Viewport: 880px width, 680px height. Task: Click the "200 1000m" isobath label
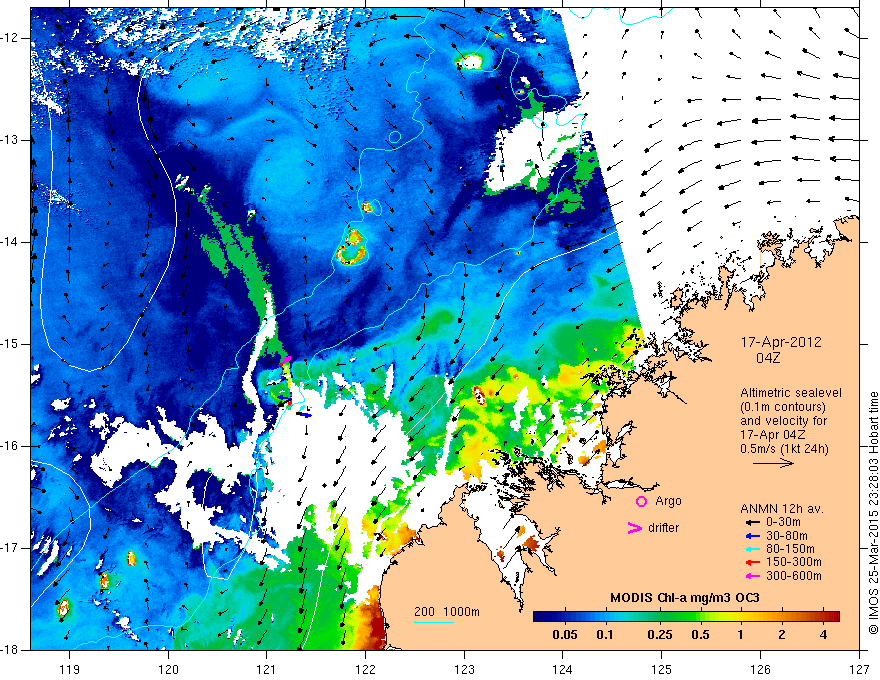(447, 612)
